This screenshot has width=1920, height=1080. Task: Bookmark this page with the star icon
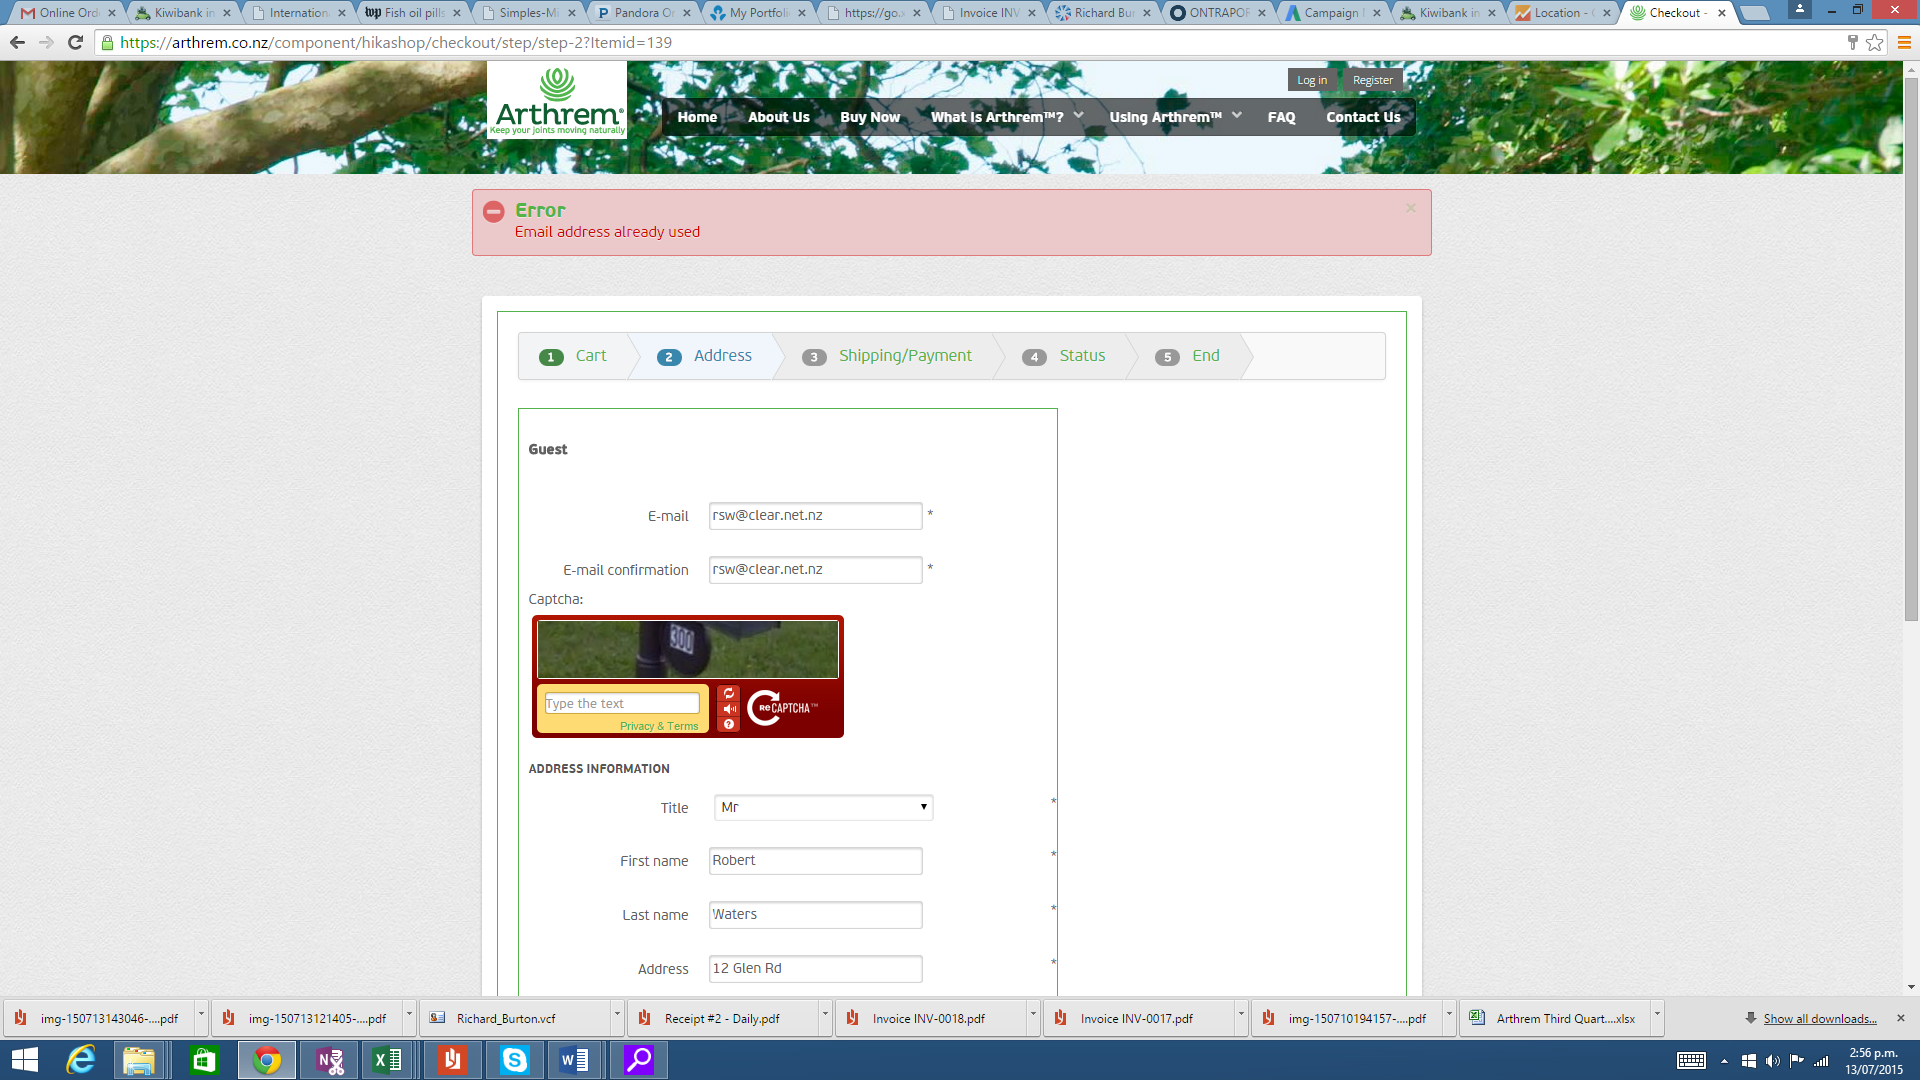pyautogui.click(x=1874, y=42)
